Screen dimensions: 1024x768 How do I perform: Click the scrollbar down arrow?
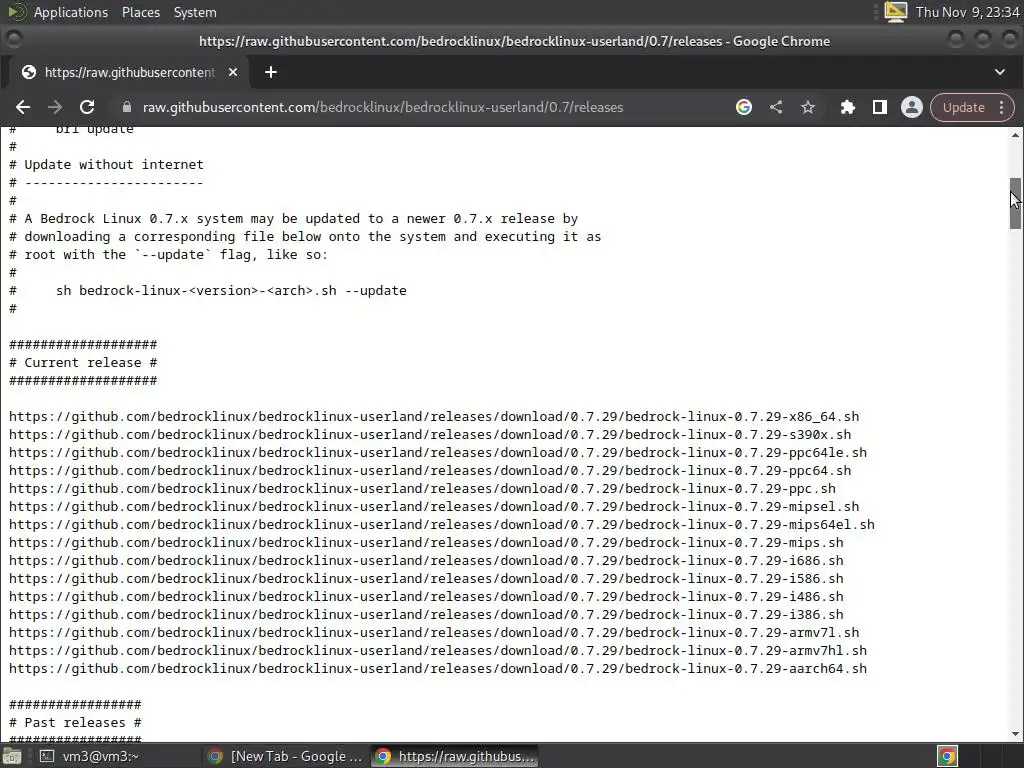pos(1015,734)
